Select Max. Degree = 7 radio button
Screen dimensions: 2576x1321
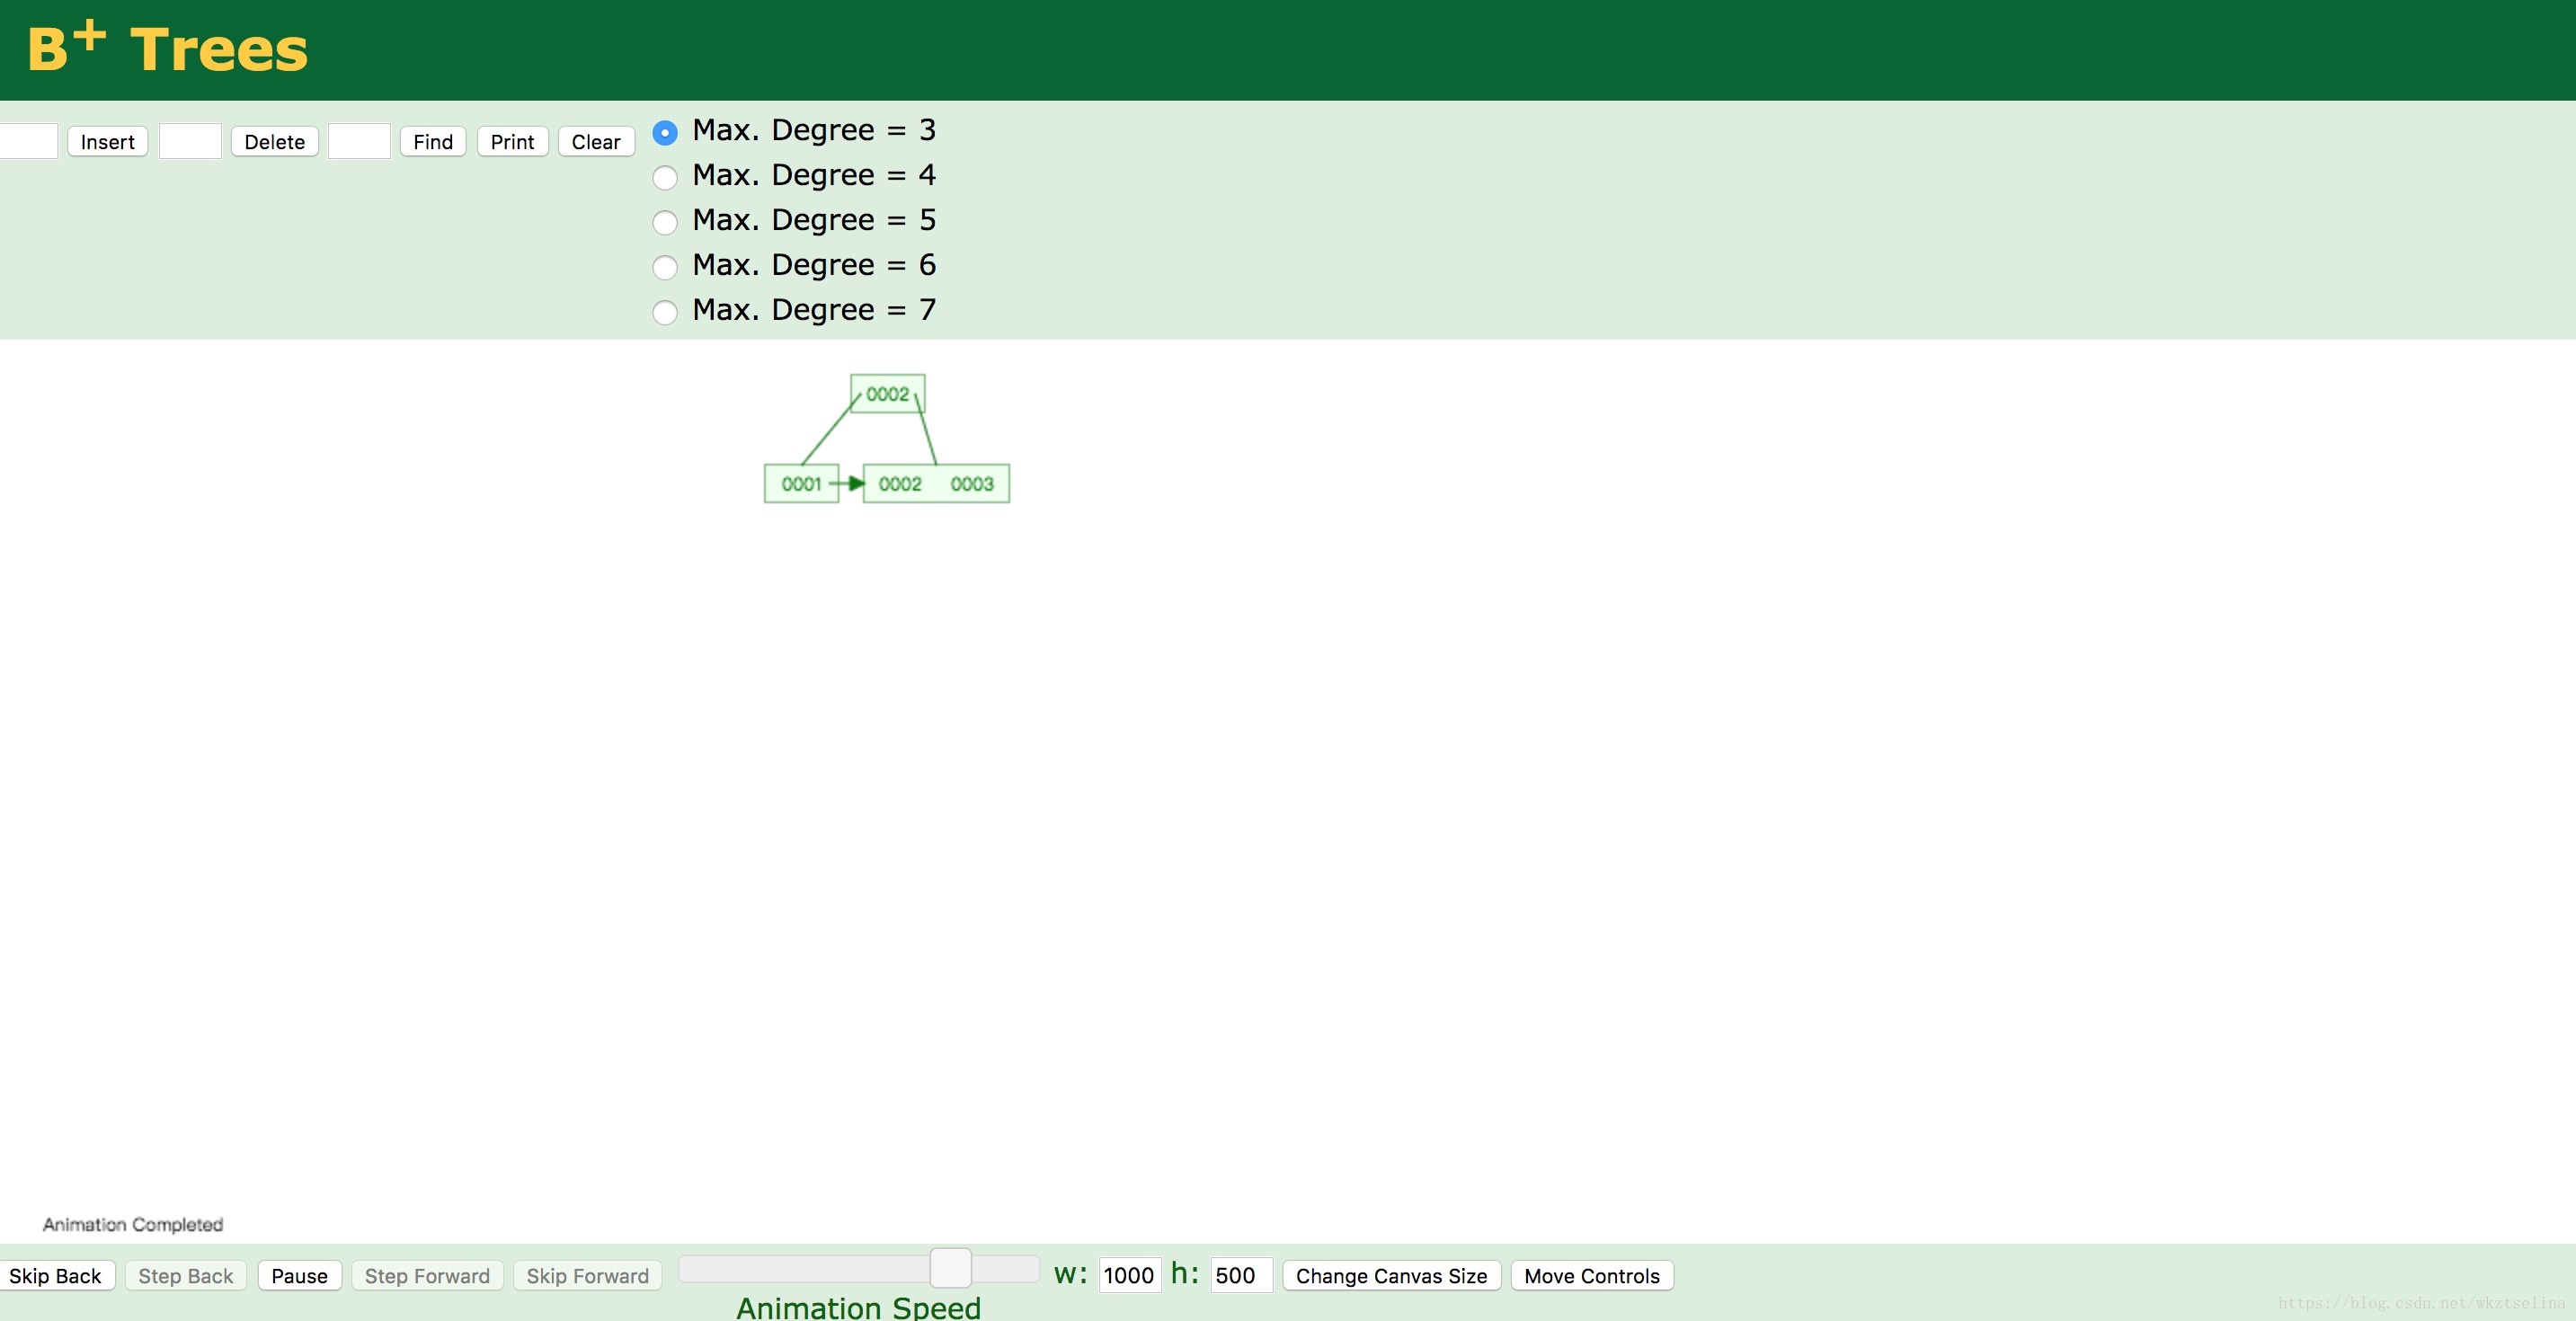click(665, 312)
